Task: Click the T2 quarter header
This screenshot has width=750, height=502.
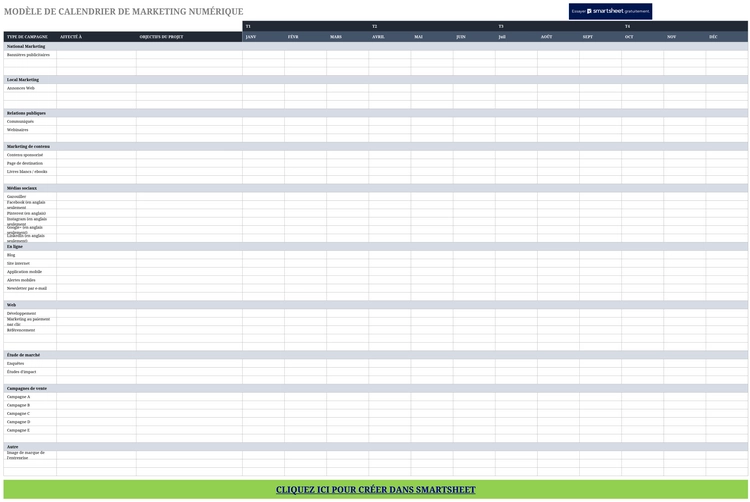Action: (432, 26)
